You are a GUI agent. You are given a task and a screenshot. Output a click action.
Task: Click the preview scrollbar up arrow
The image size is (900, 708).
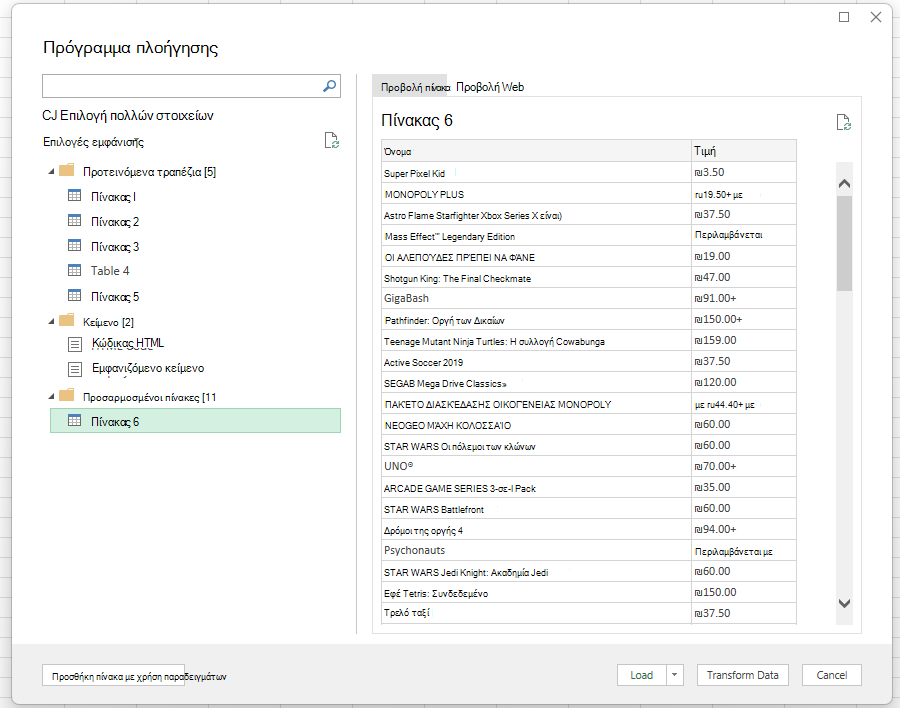(844, 184)
